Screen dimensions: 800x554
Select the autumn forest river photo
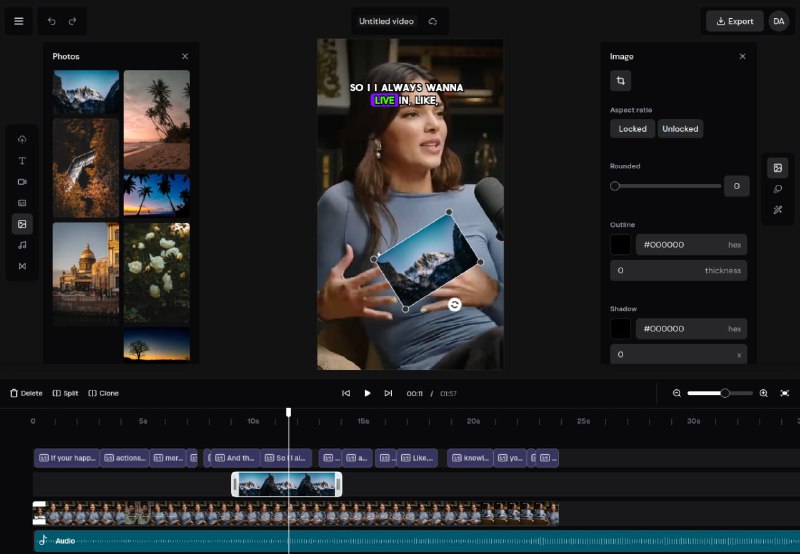86,168
